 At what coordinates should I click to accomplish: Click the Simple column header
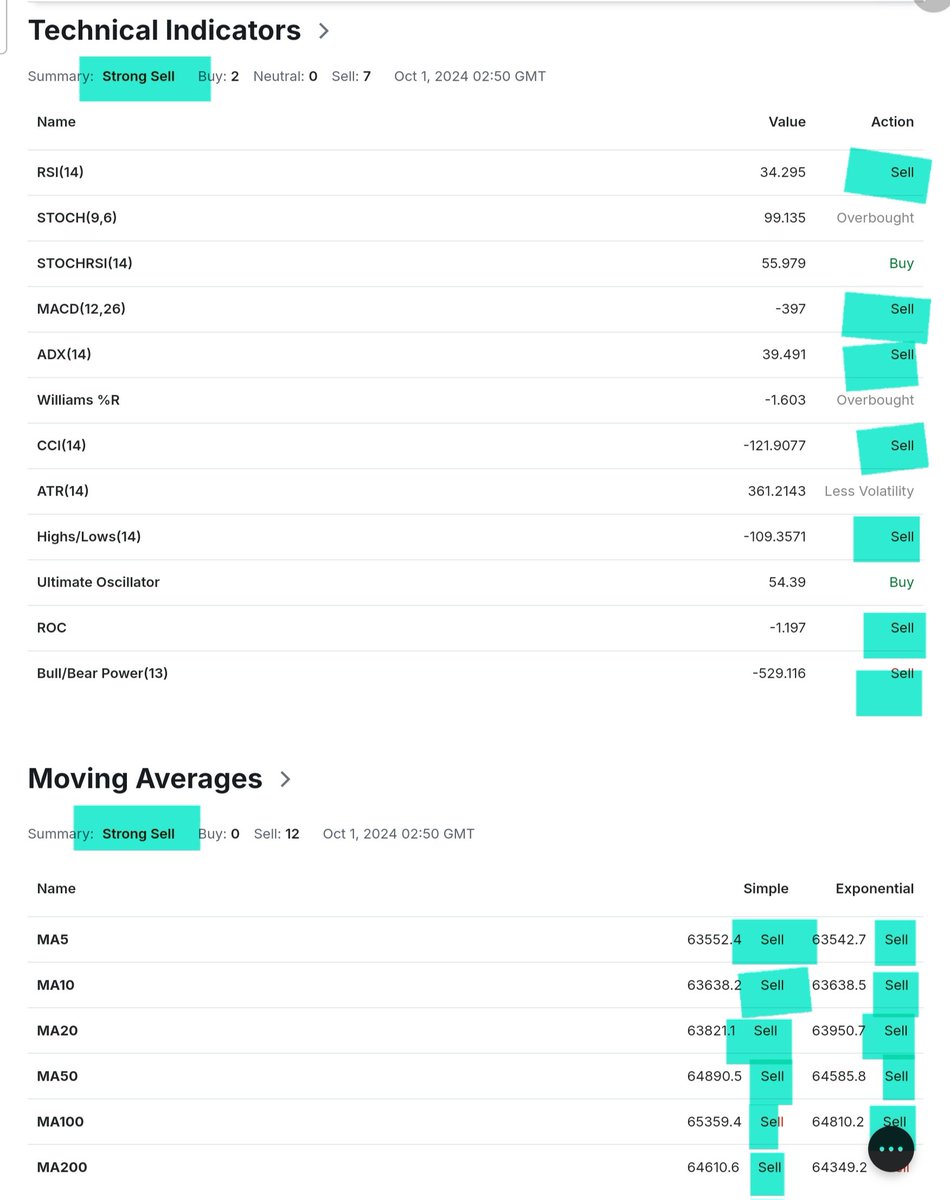(x=766, y=888)
